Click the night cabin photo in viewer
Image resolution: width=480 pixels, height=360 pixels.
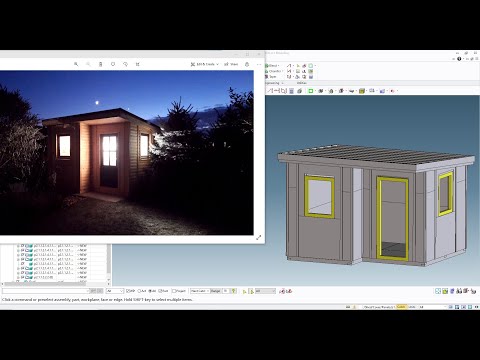(x=127, y=152)
